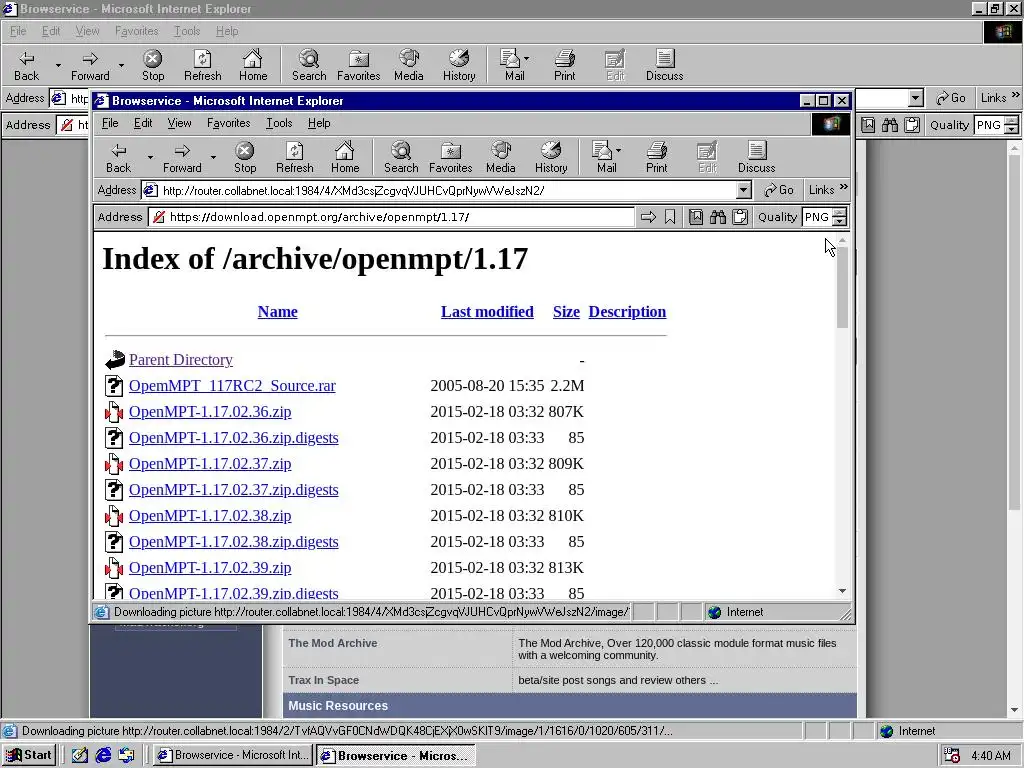
Task: Download OpemMPT_117RC2_Source.rar
Action: [x=232, y=386]
